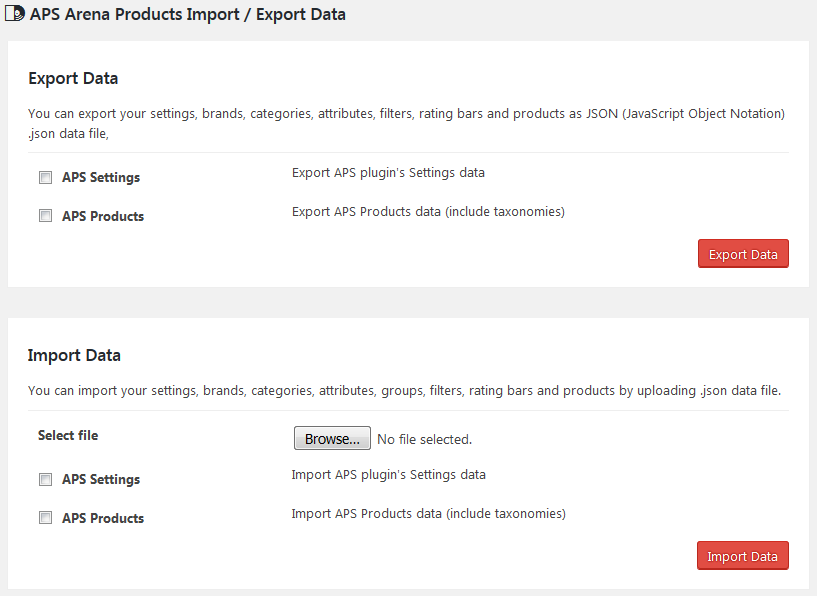Click 'Select file' label
Image resolution: width=817 pixels, height=596 pixels.
pyautogui.click(x=68, y=435)
